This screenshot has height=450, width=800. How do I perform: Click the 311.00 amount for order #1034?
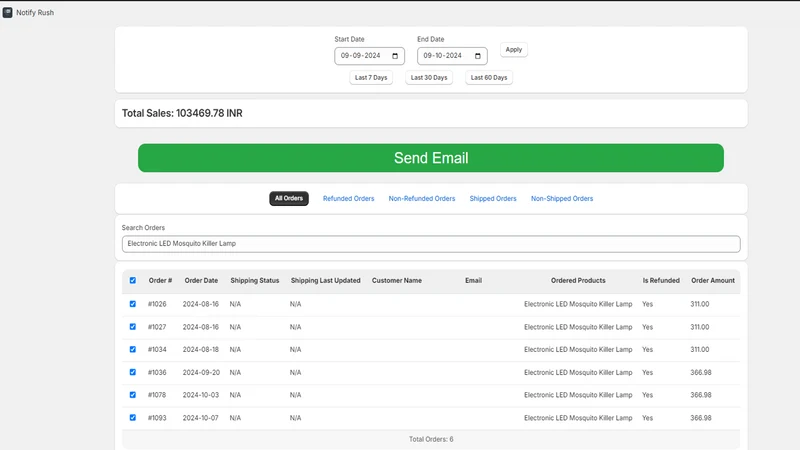coord(699,349)
